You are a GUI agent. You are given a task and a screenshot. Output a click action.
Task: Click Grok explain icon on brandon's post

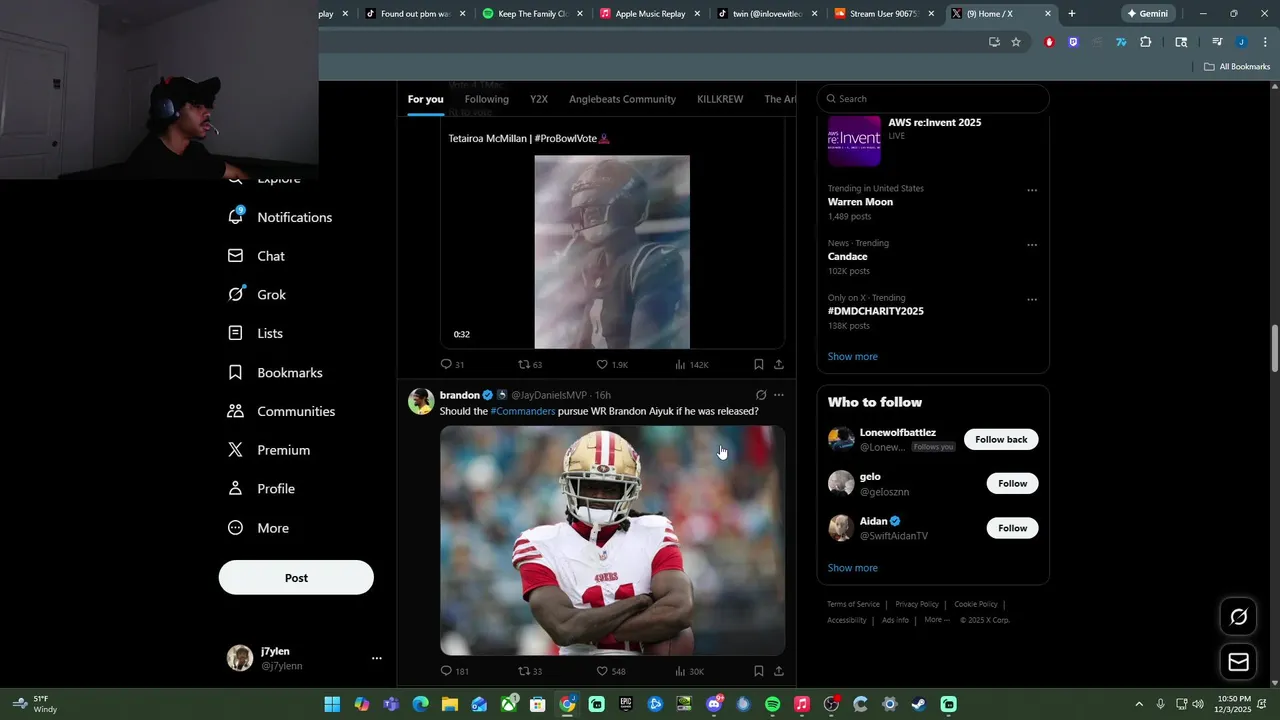[761, 395]
